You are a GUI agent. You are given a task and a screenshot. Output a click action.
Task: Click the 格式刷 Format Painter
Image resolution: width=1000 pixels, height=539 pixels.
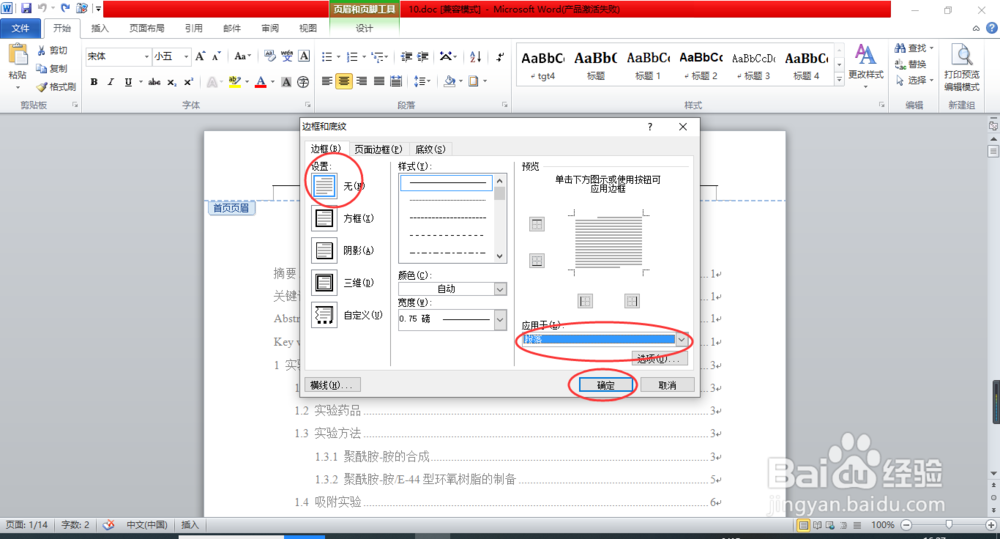click(56, 86)
